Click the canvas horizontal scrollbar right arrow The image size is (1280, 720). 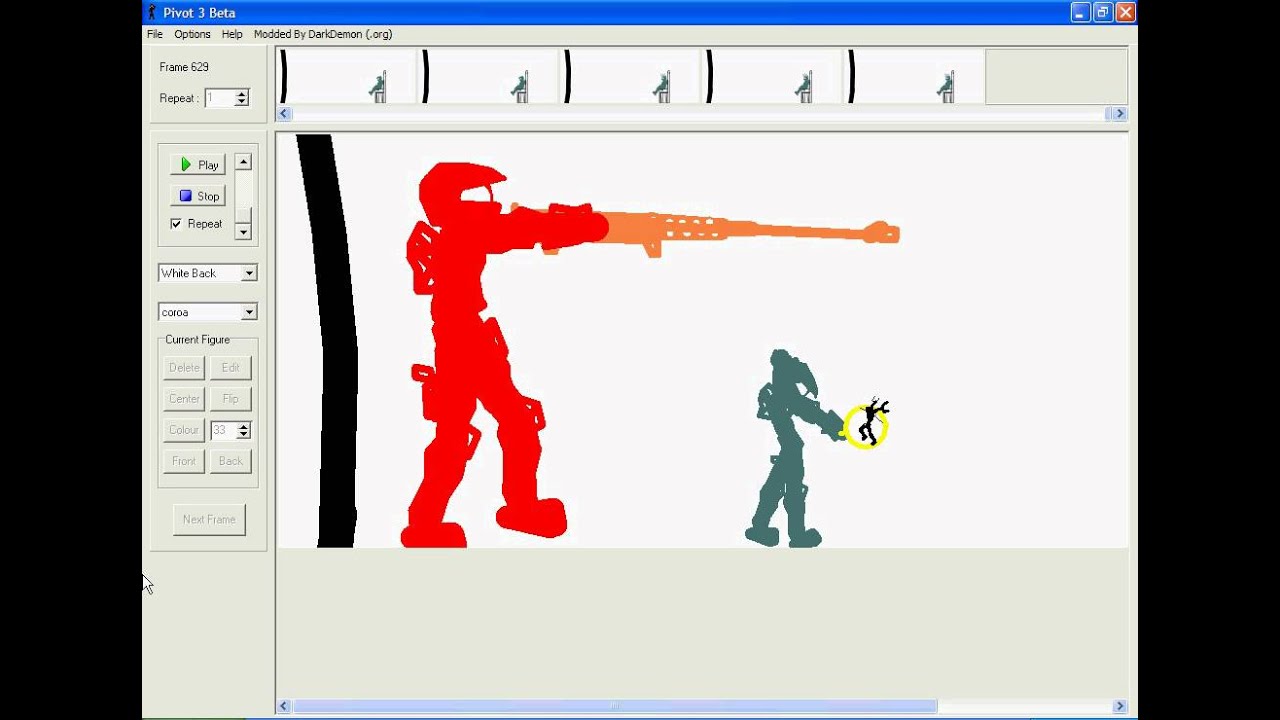1120,706
